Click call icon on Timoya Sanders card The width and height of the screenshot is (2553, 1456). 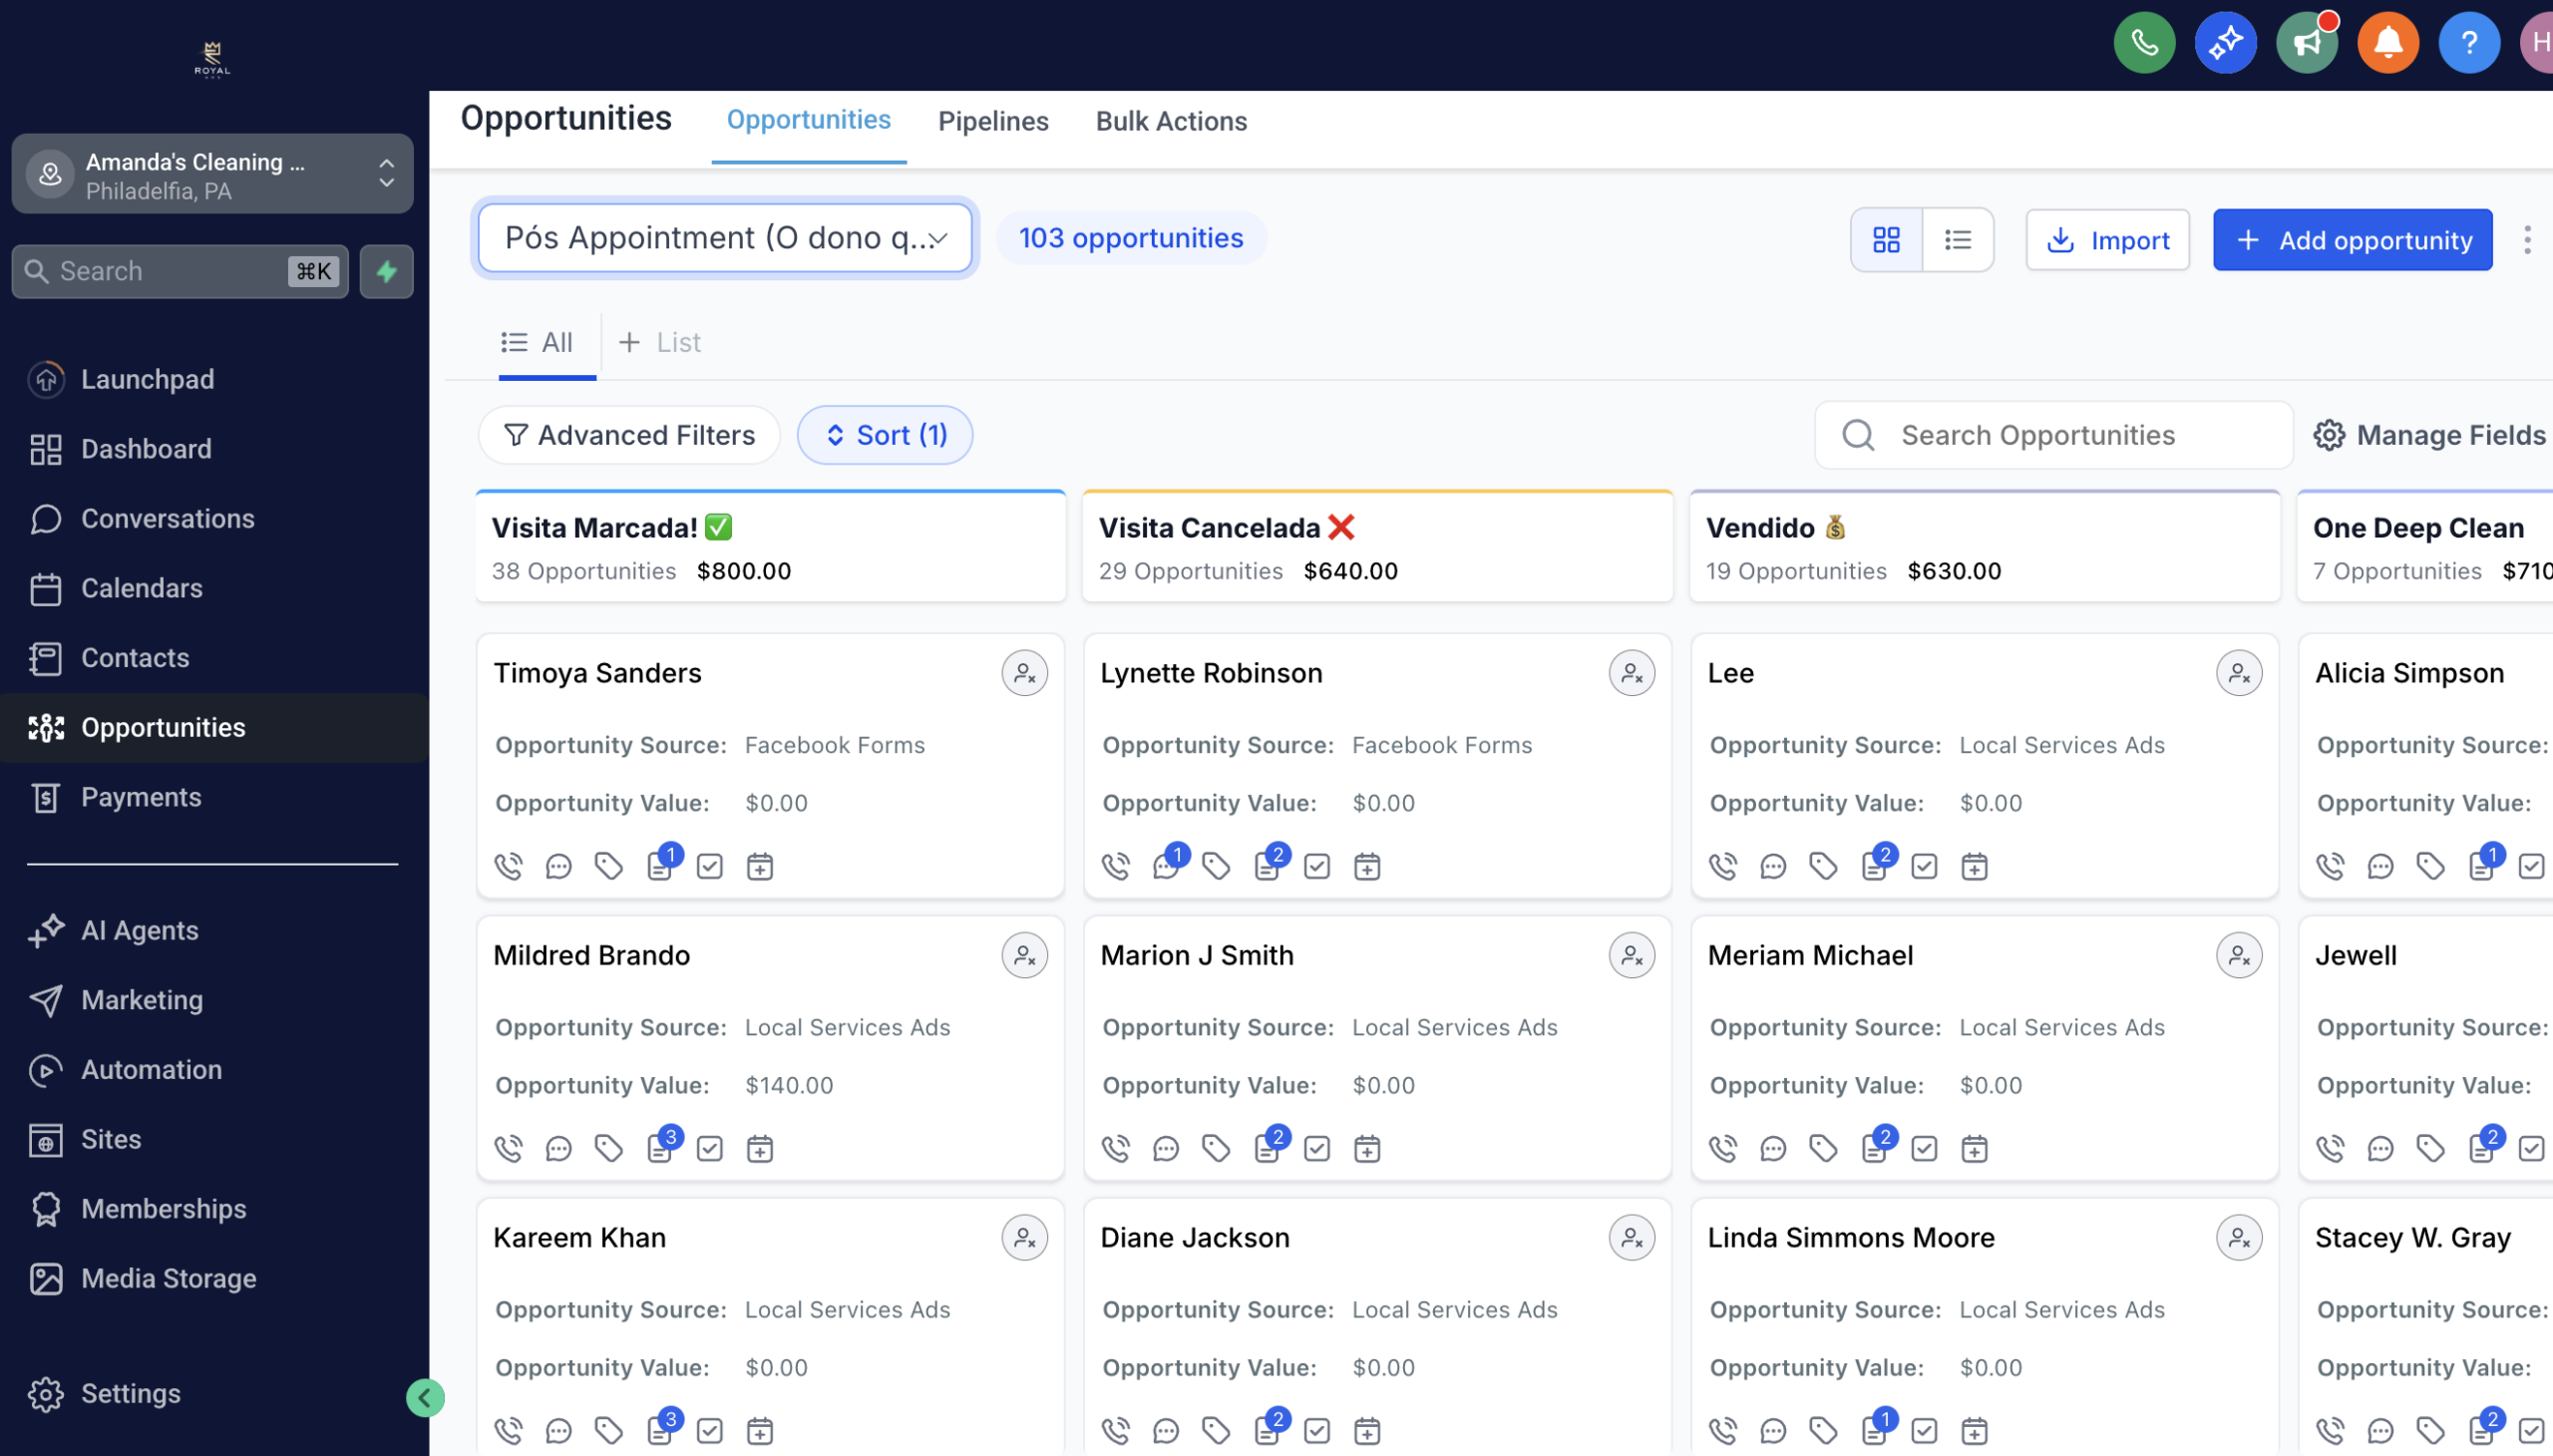pyautogui.click(x=508, y=866)
